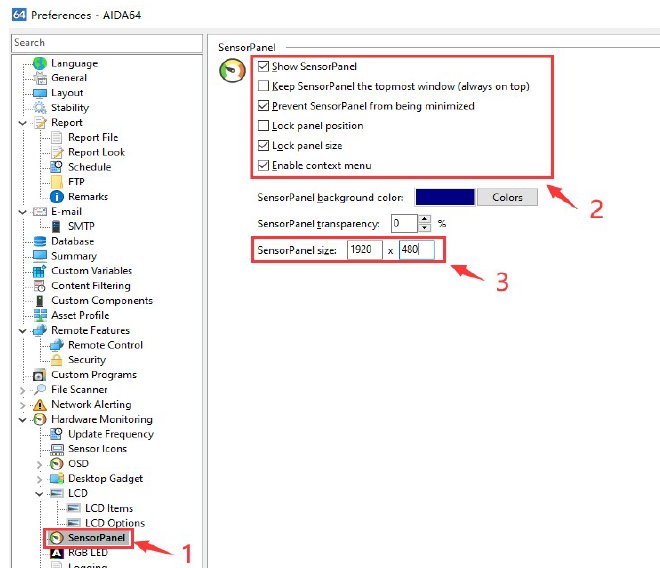Click the General settings icon

tap(40, 78)
